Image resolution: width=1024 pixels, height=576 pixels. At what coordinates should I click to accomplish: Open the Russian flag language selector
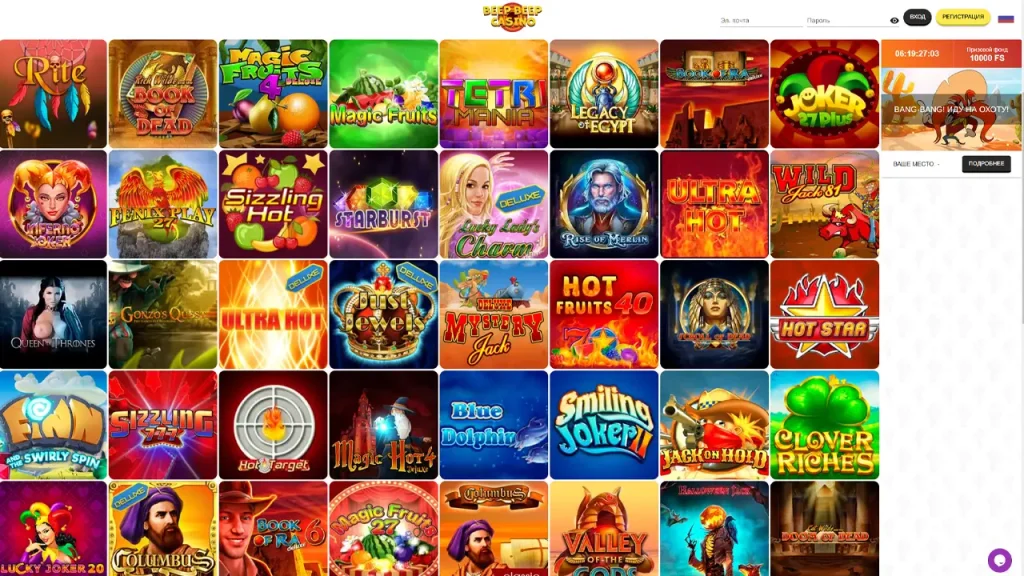point(1006,18)
